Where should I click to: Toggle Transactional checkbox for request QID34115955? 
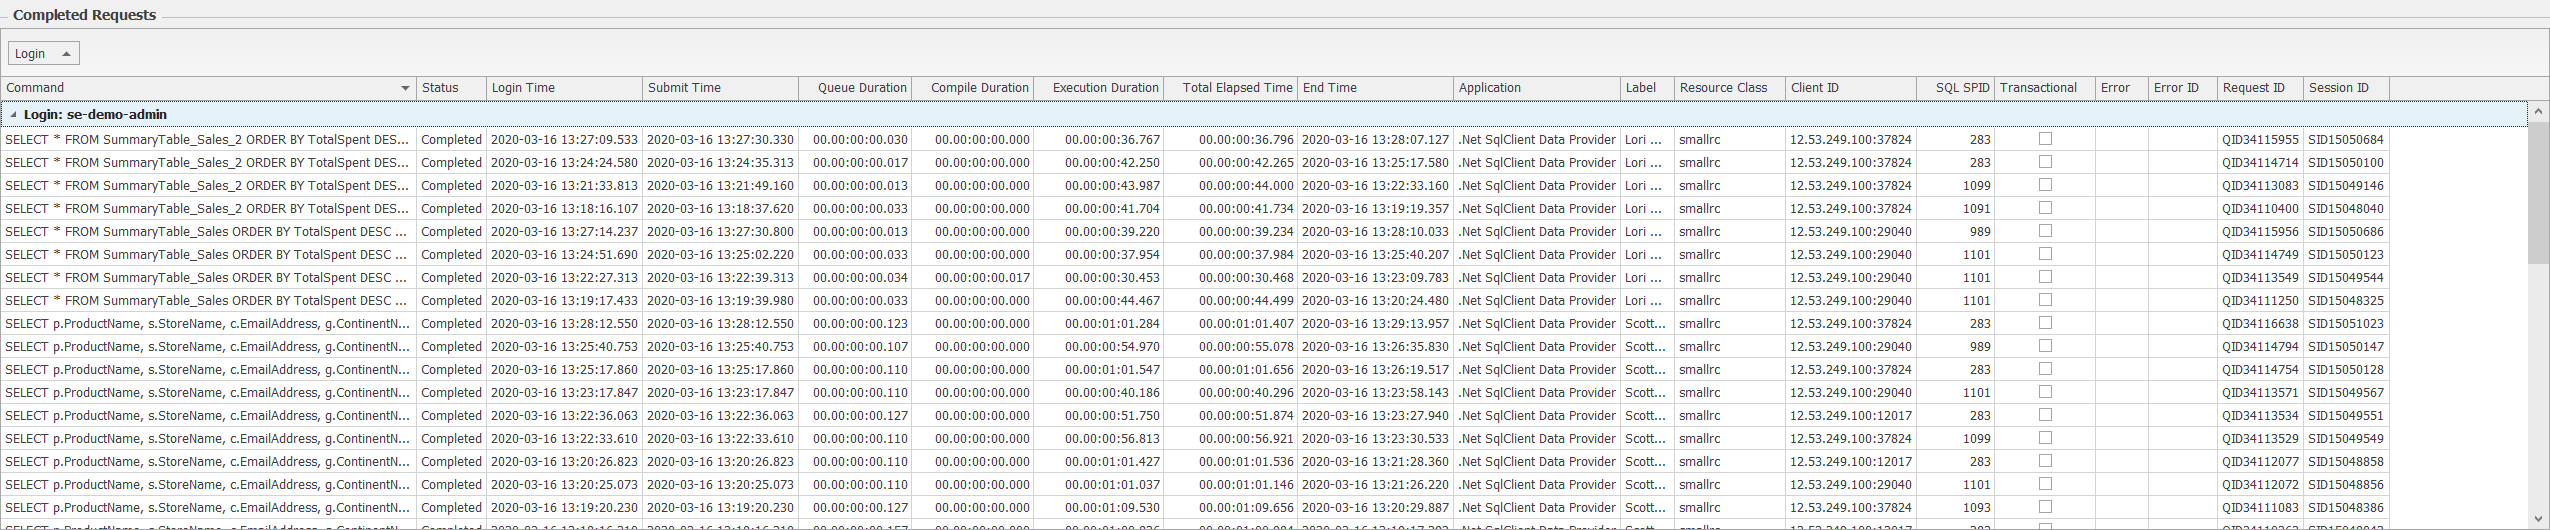pyautogui.click(x=2045, y=139)
